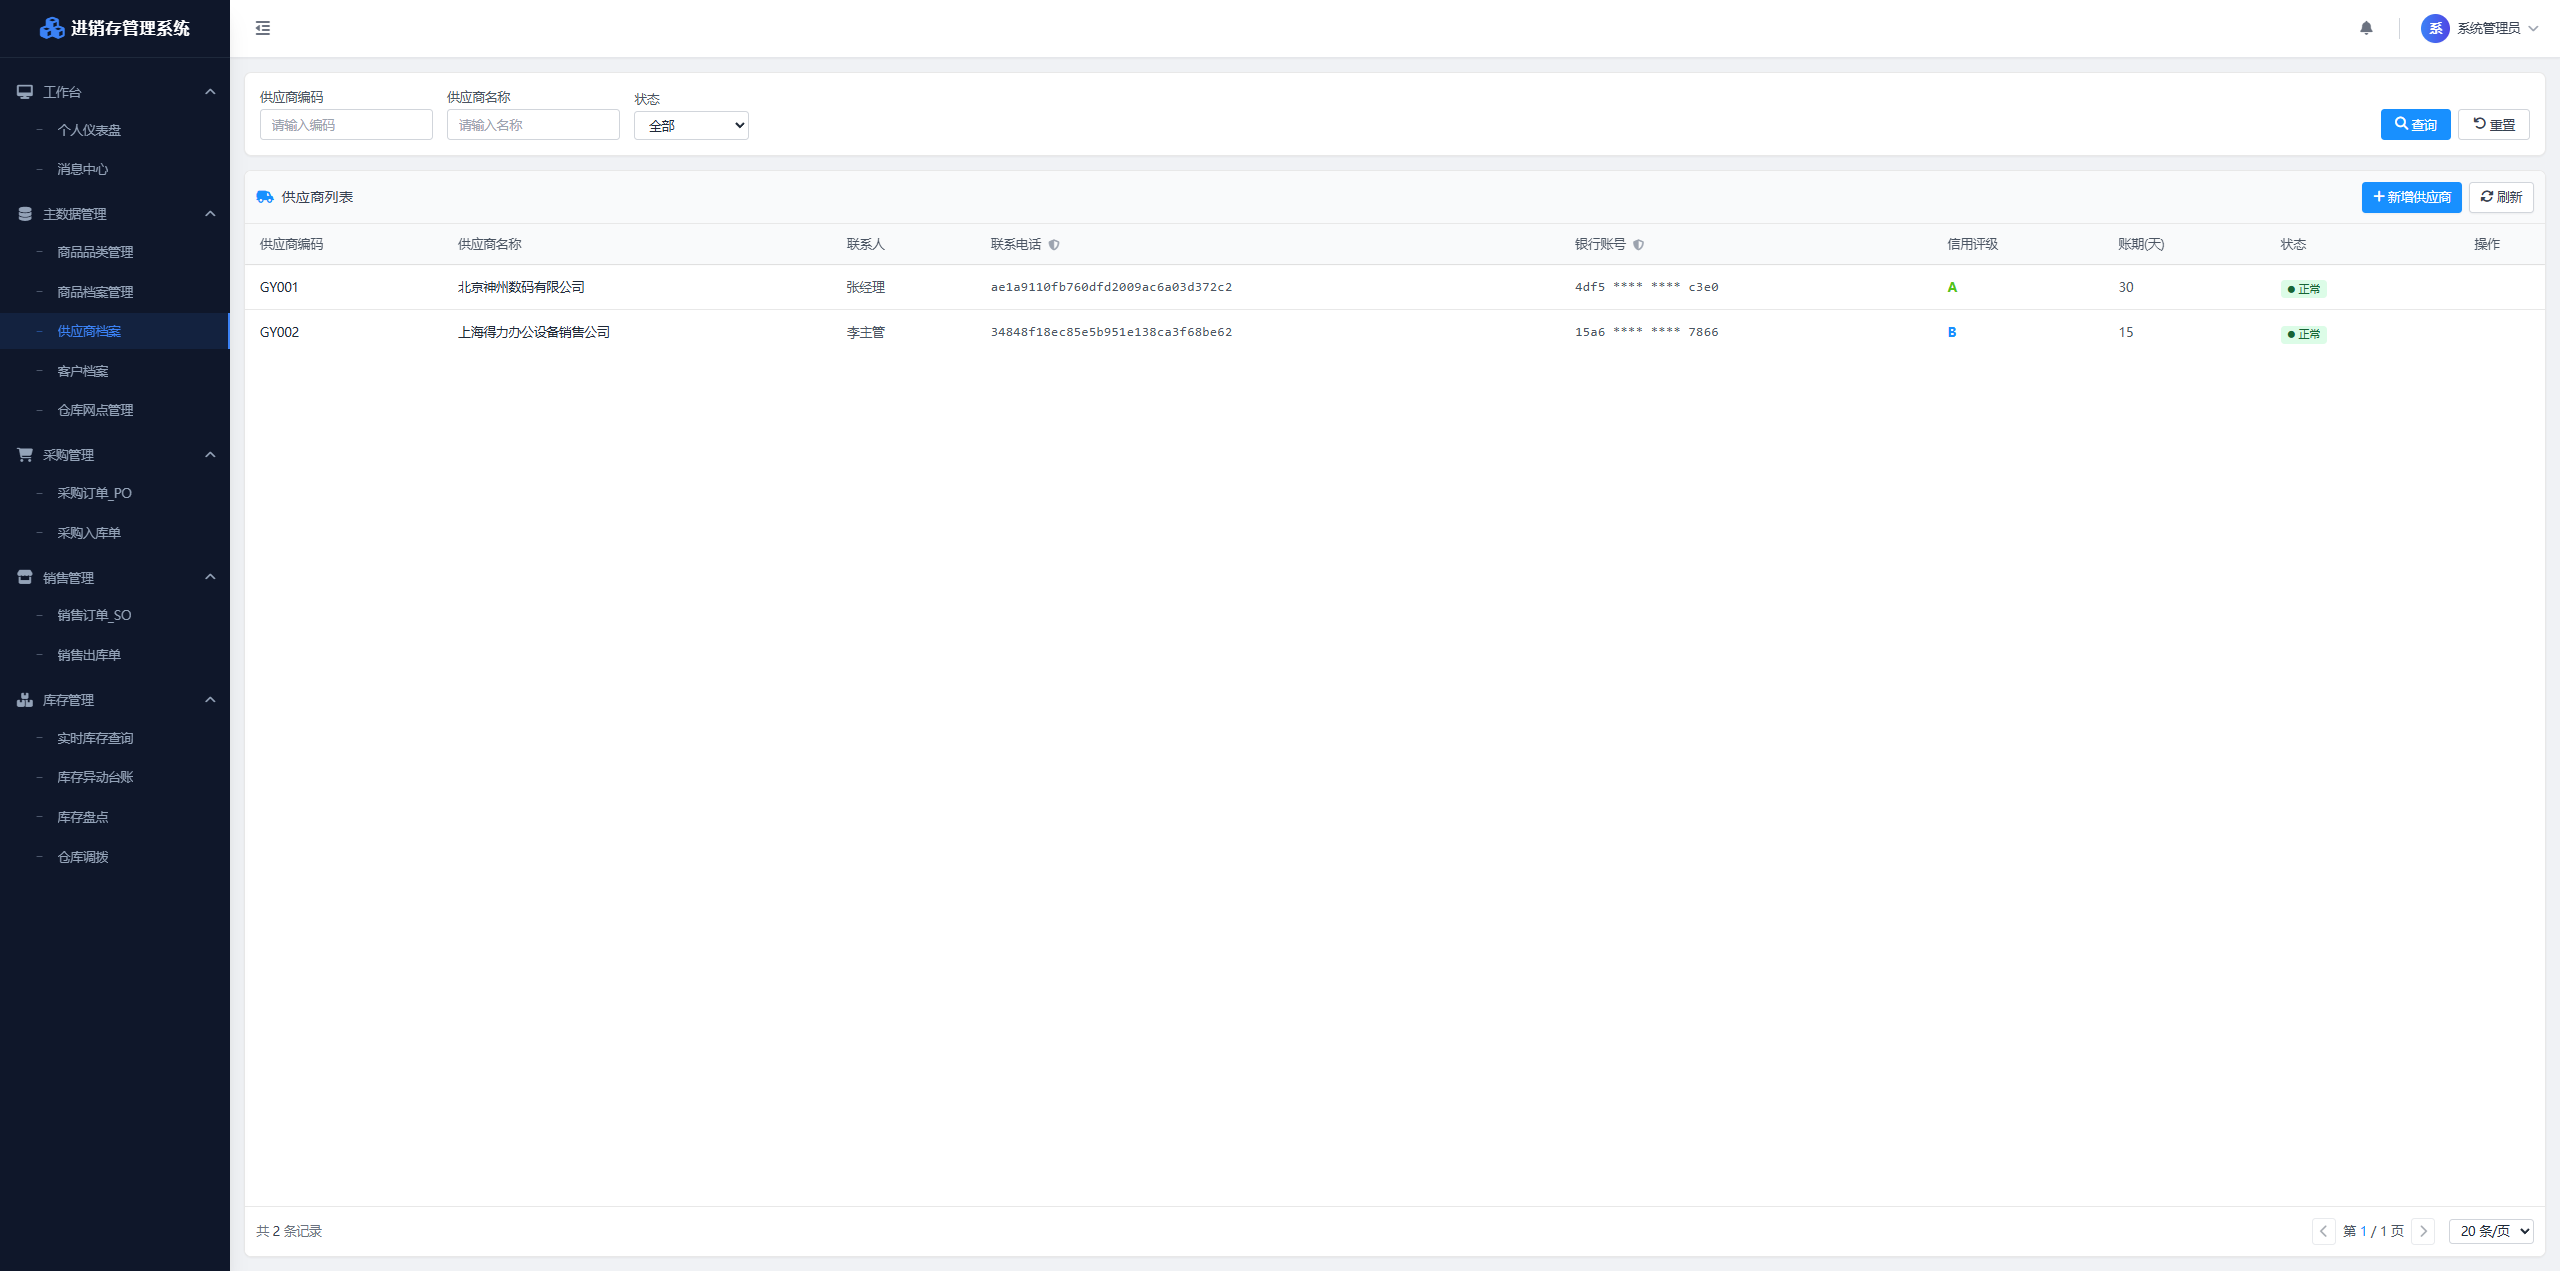
Task: Click the 信用评级 column header
Action: click(x=1972, y=244)
